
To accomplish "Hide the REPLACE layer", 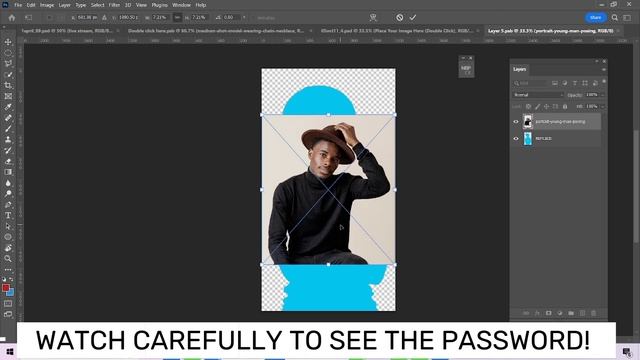I will tap(516, 138).
